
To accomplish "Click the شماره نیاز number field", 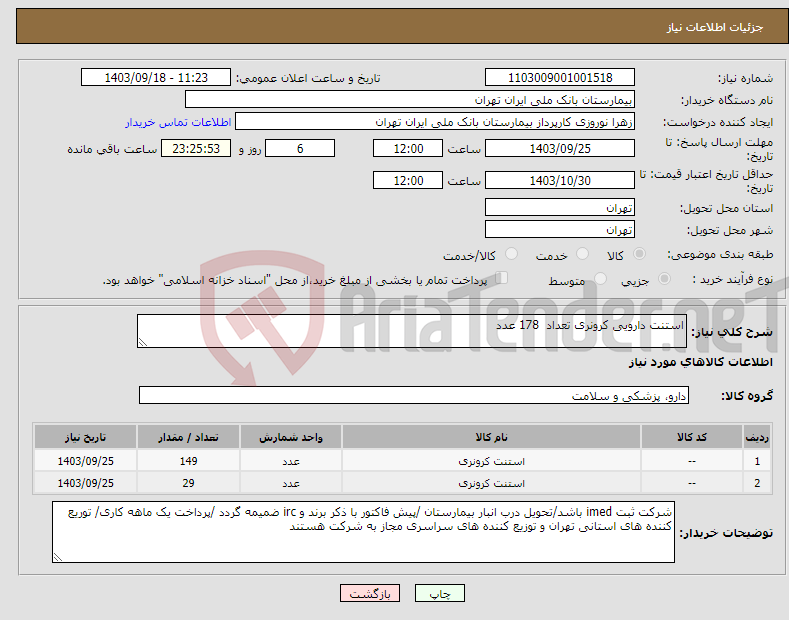I will [x=560, y=78].
